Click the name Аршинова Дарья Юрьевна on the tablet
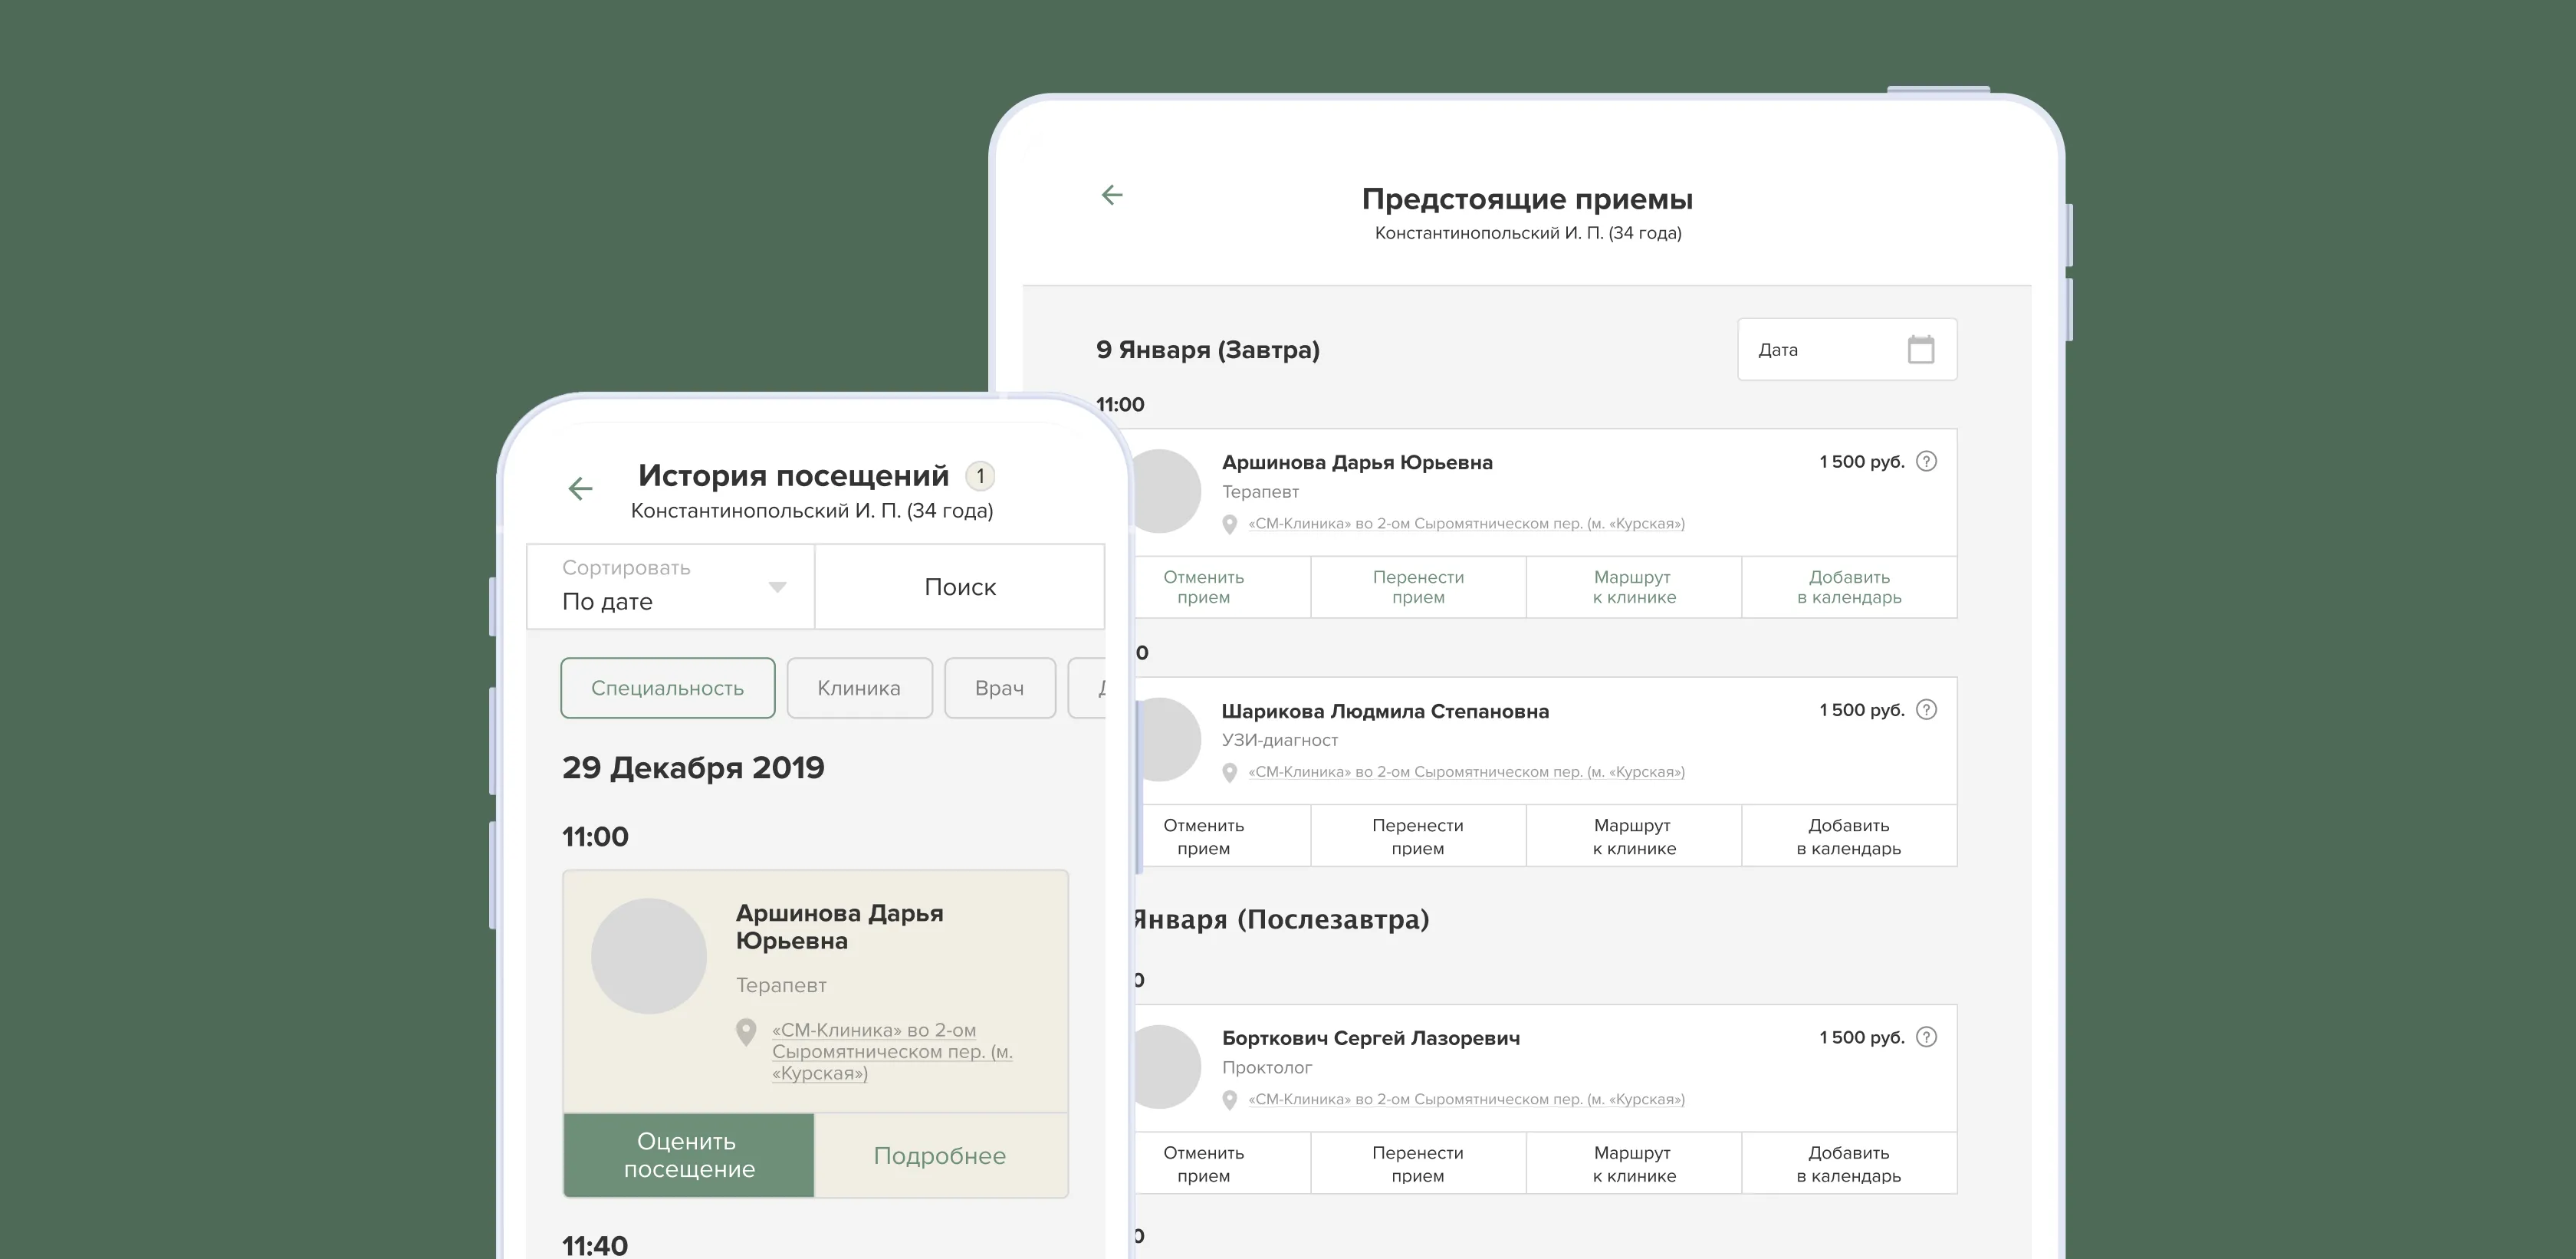 (1357, 462)
